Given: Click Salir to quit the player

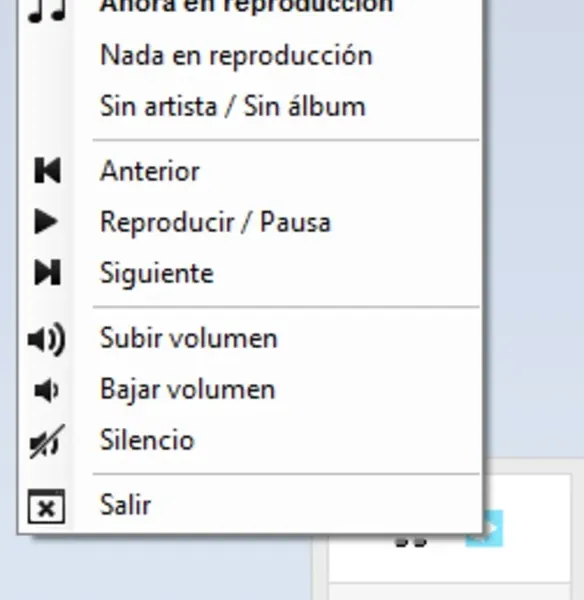Looking at the screenshot, I should [x=250, y=505].
